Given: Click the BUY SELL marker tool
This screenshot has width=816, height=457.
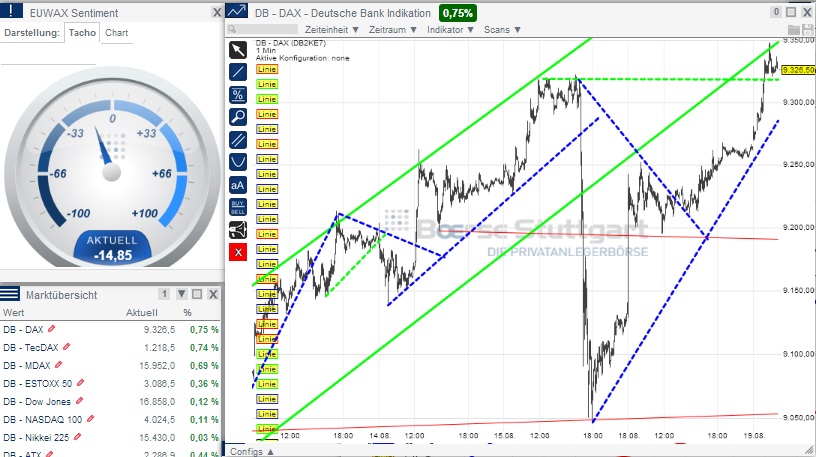Looking at the screenshot, I should [x=238, y=207].
